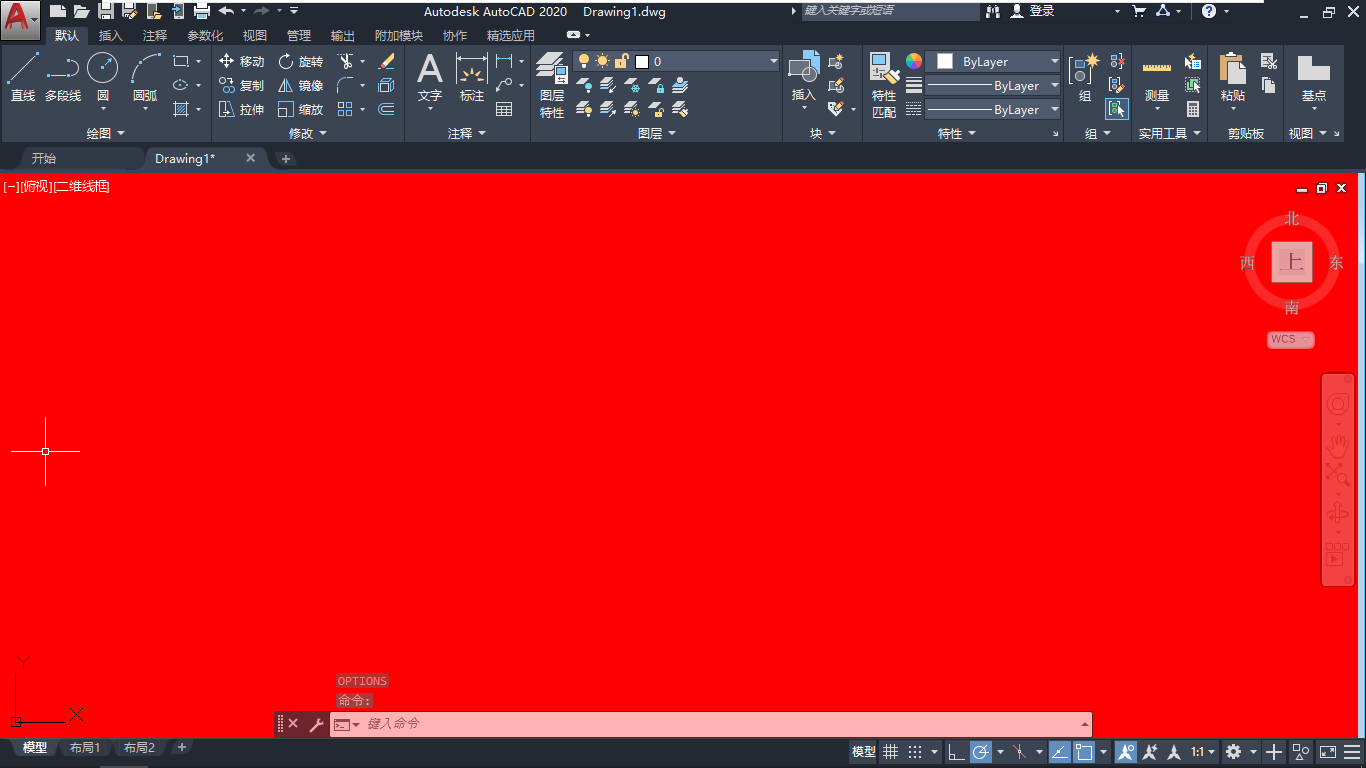Activate the 缩放 (Scale) command
Viewport: 1366px width, 768px height.
[300, 109]
